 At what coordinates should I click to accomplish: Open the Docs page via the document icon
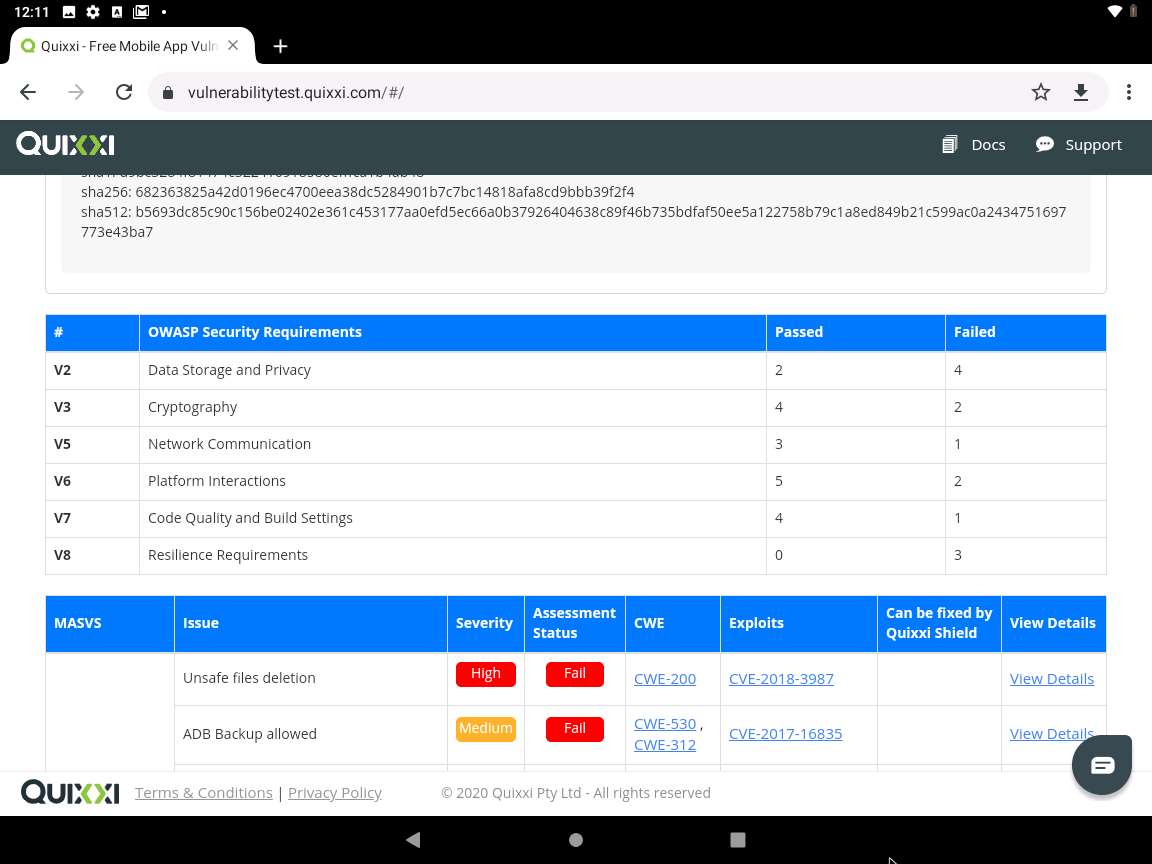949,144
